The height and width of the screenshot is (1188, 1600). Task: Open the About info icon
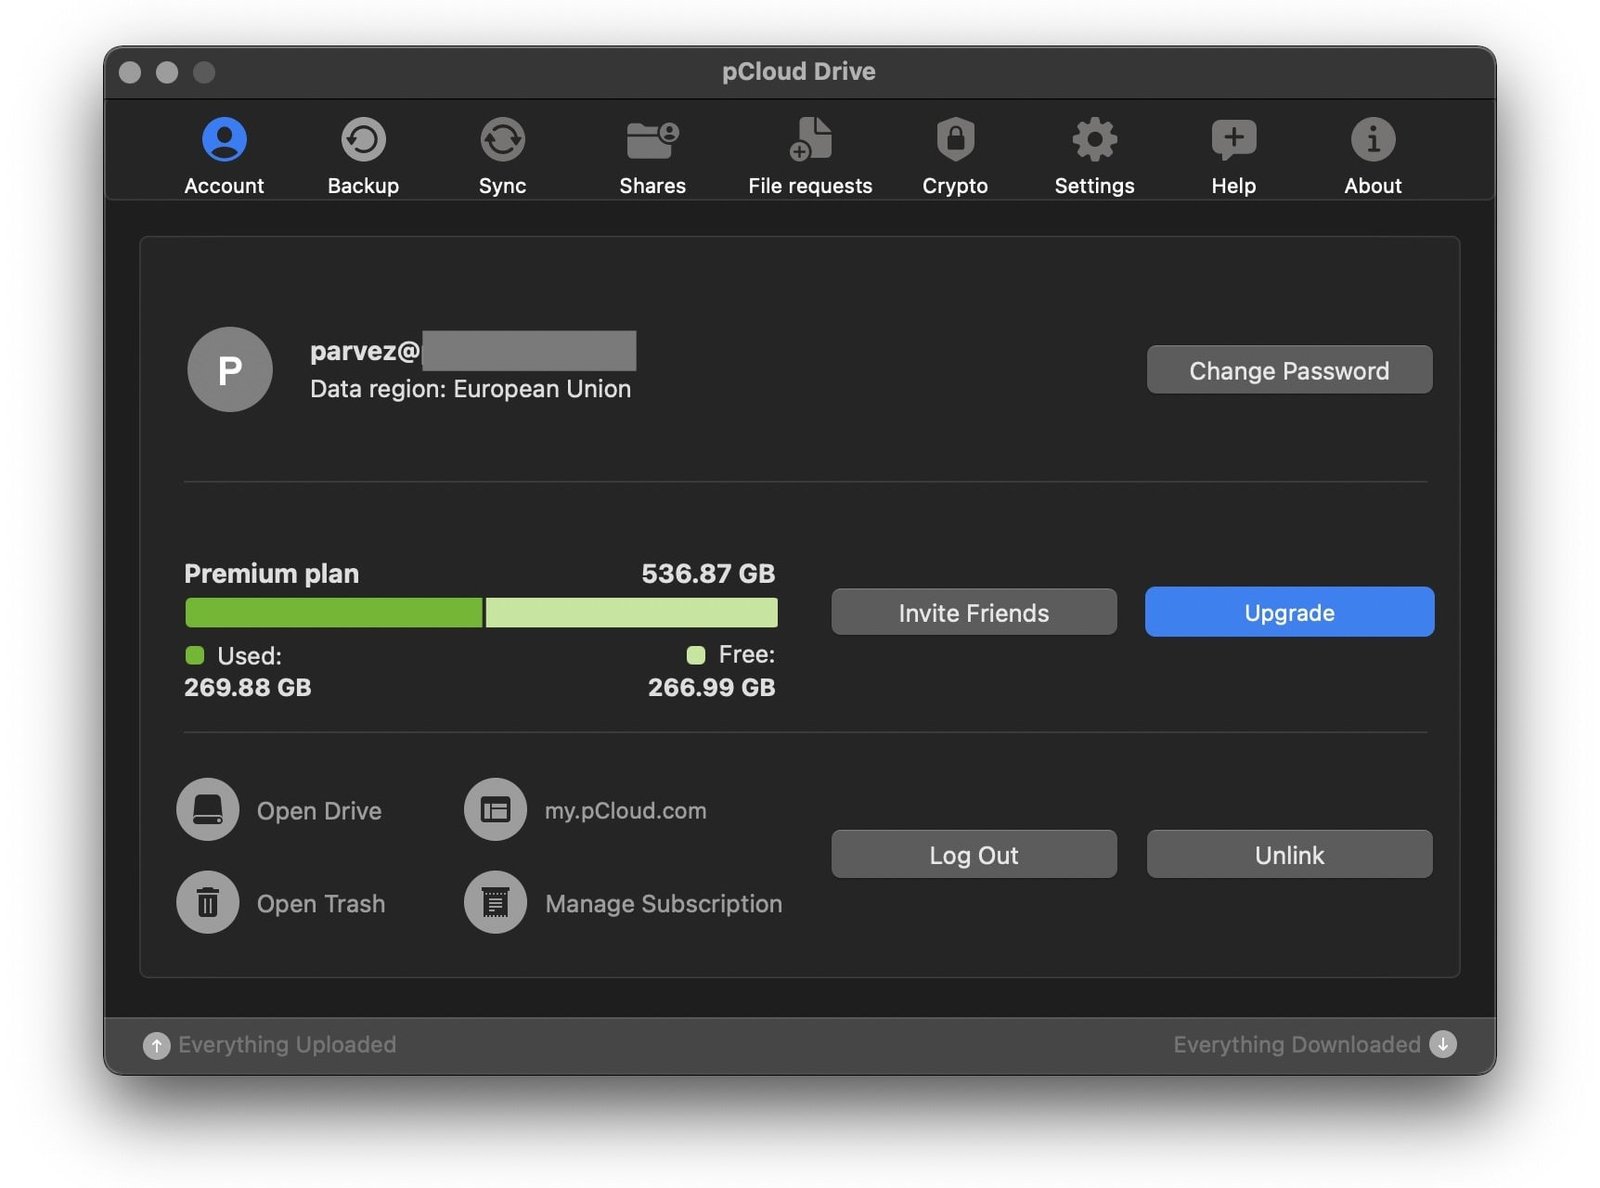pos(1373,139)
